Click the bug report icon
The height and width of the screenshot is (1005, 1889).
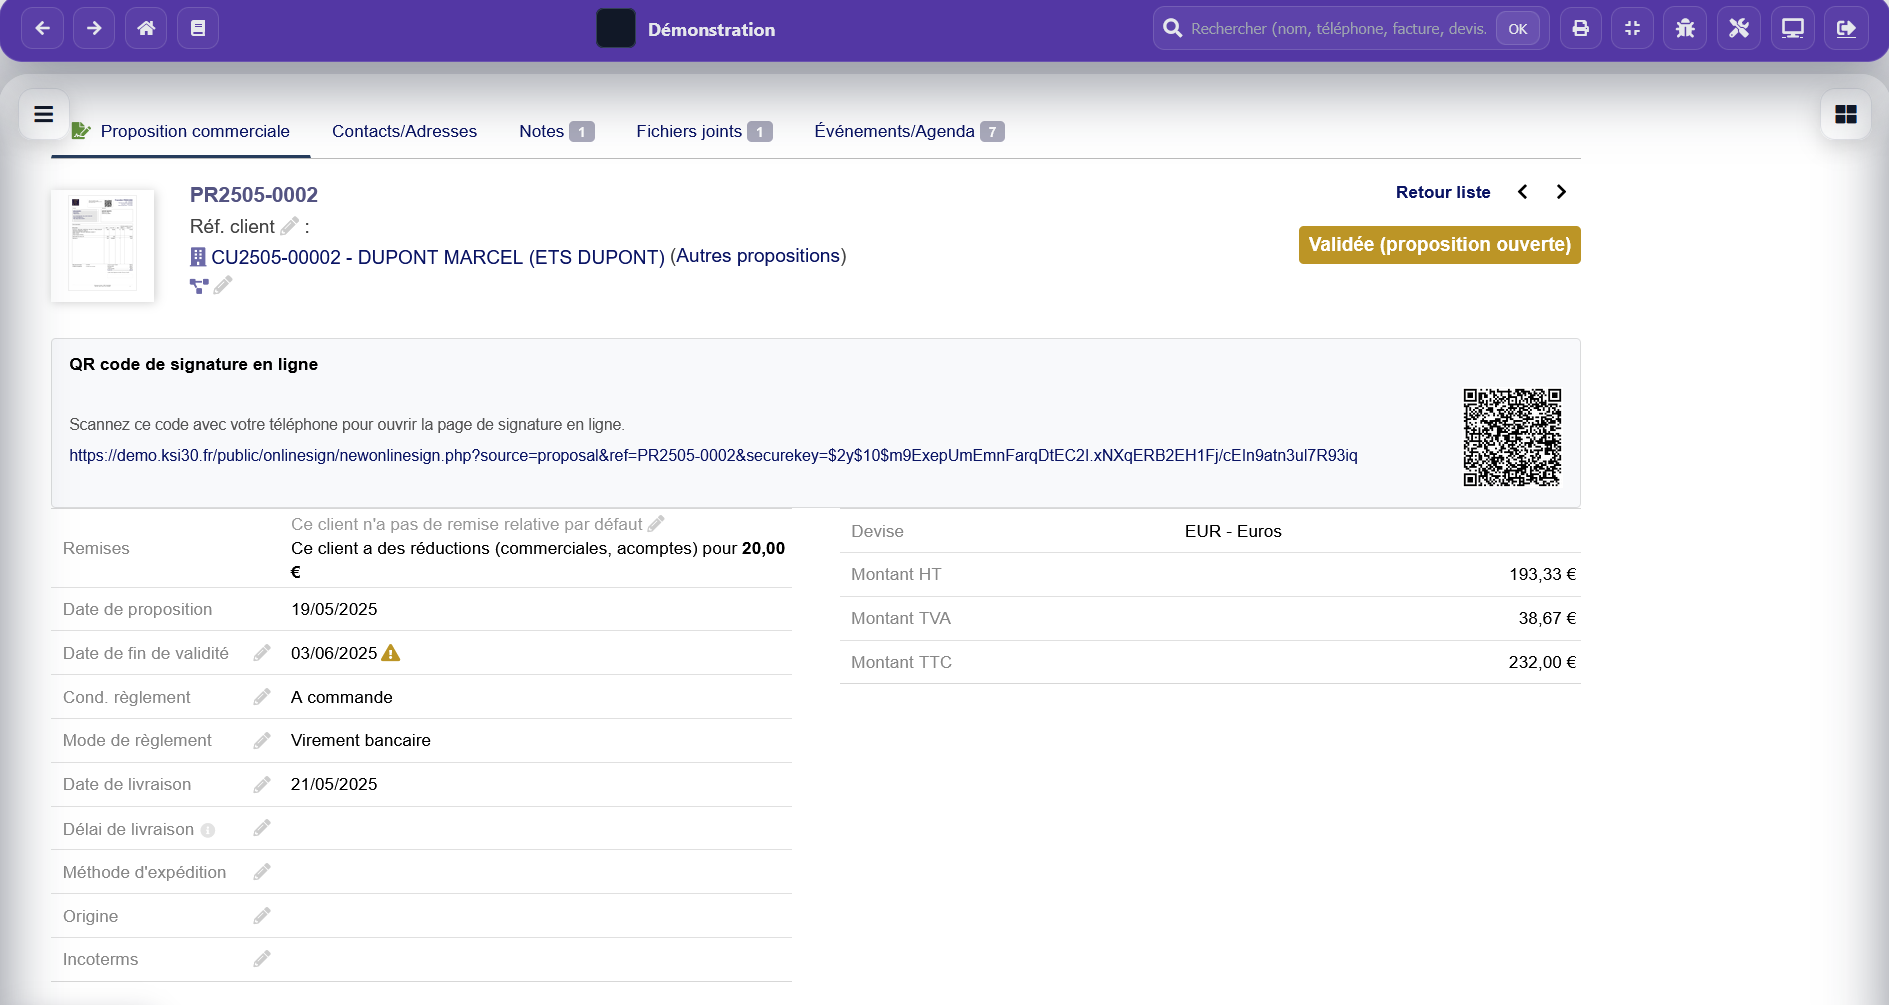1685,28
